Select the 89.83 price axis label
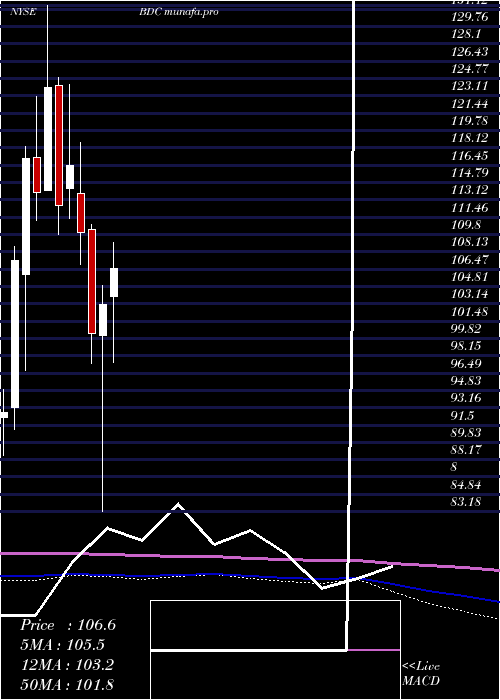 (x=466, y=433)
